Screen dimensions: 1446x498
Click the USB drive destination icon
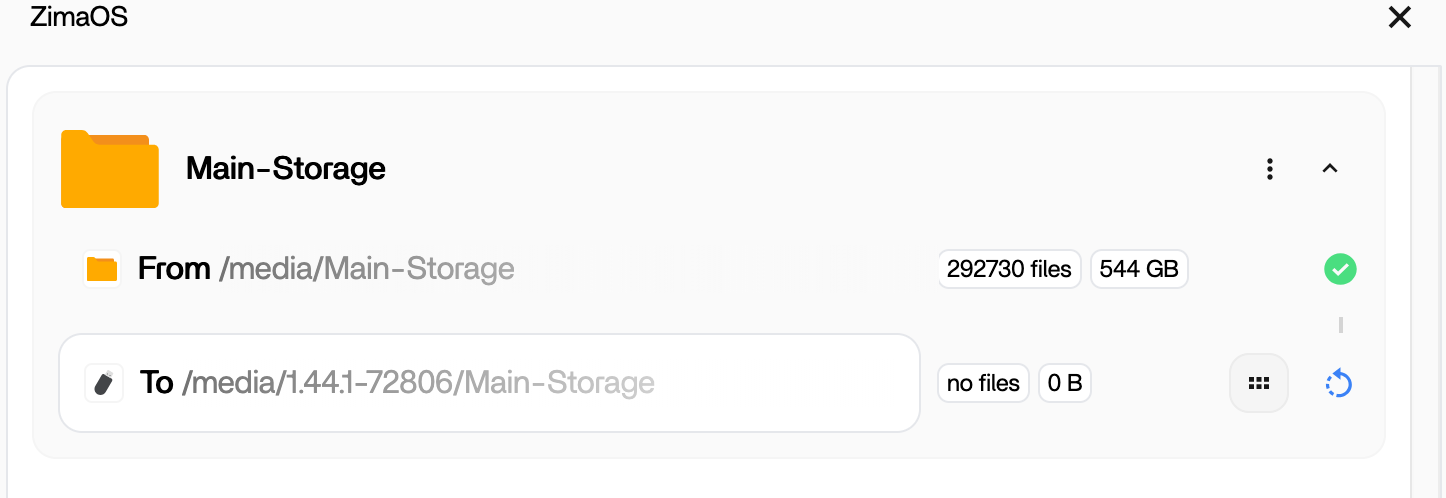tap(102, 383)
